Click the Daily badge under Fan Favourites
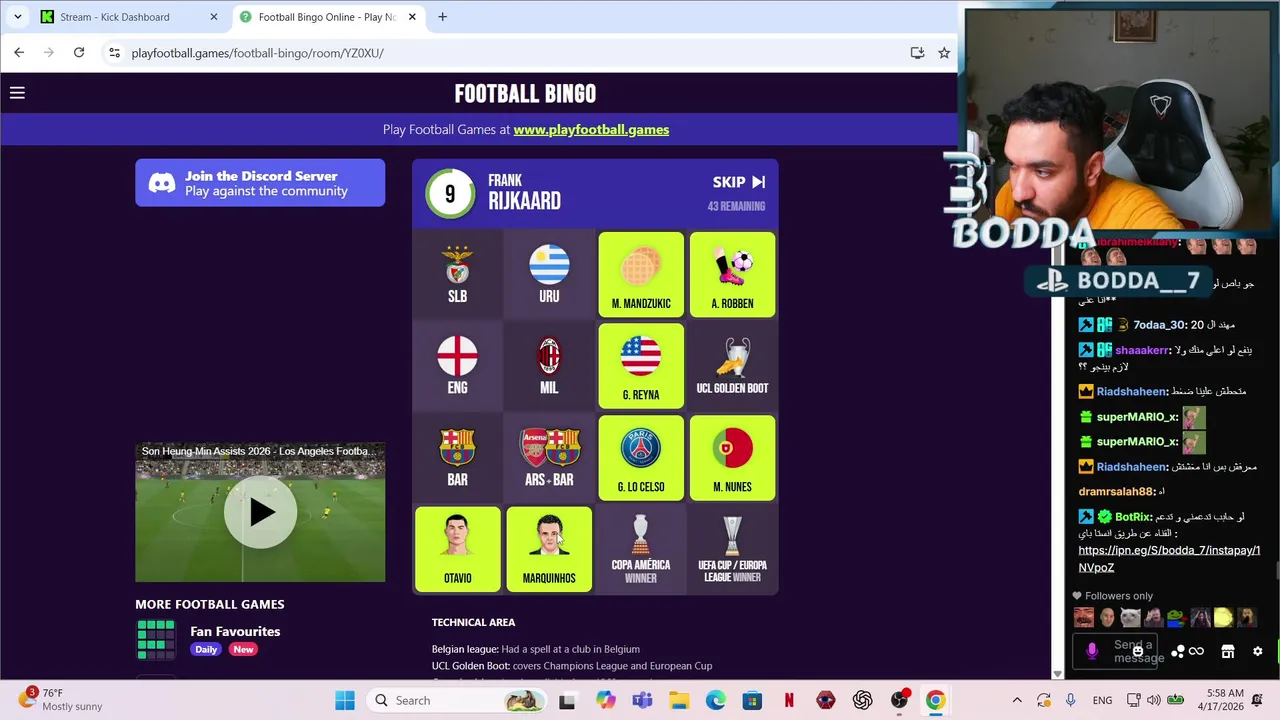This screenshot has width=1280, height=720. [x=206, y=649]
